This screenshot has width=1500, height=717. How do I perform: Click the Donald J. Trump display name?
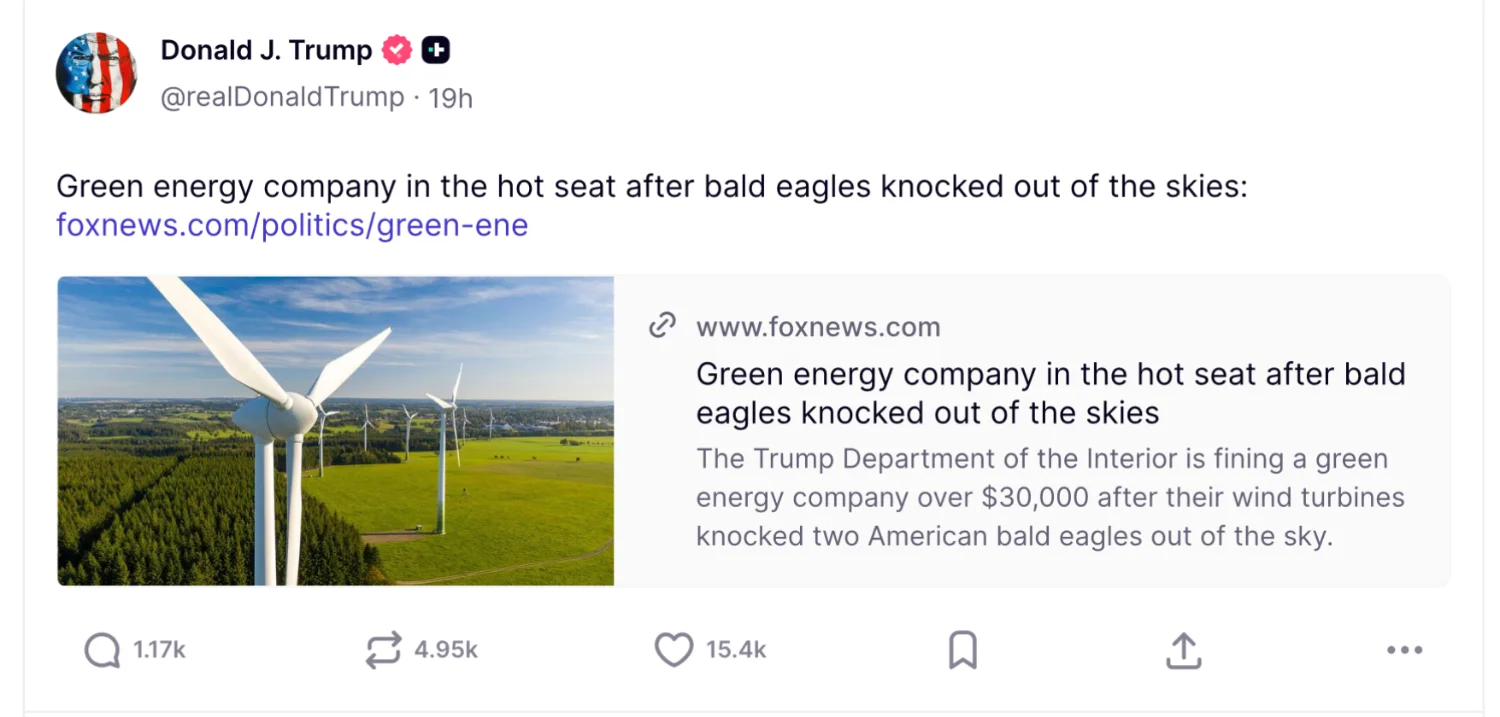click(x=266, y=50)
